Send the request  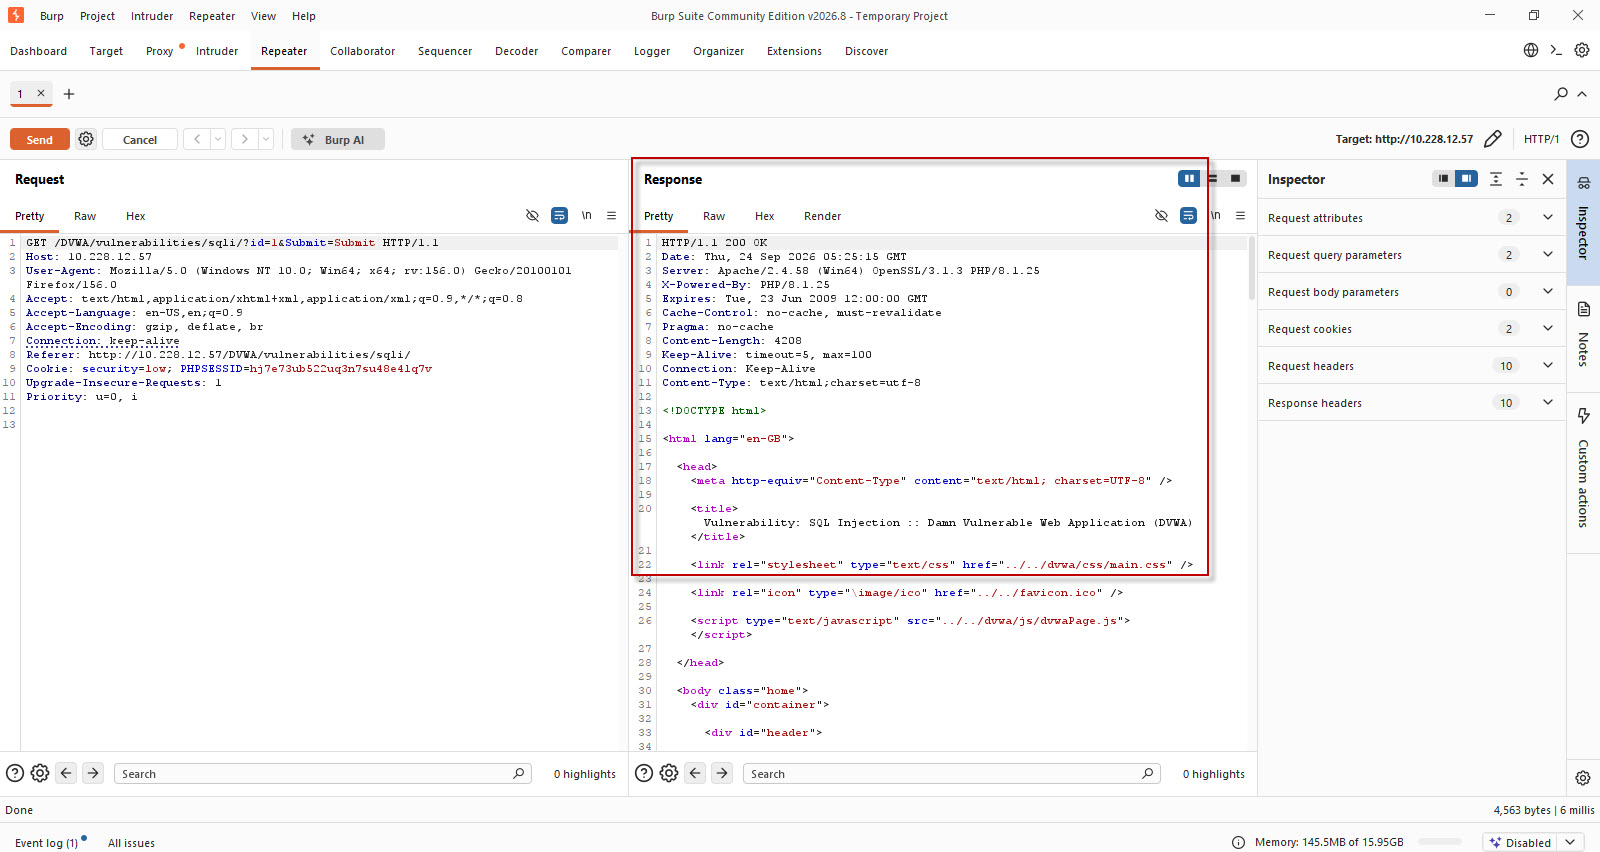click(40, 139)
